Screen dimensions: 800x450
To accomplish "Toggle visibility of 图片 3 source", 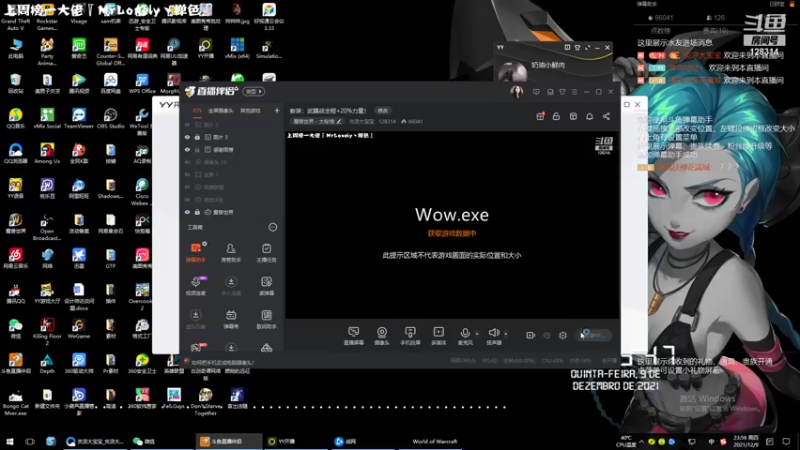I will pos(187,137).
